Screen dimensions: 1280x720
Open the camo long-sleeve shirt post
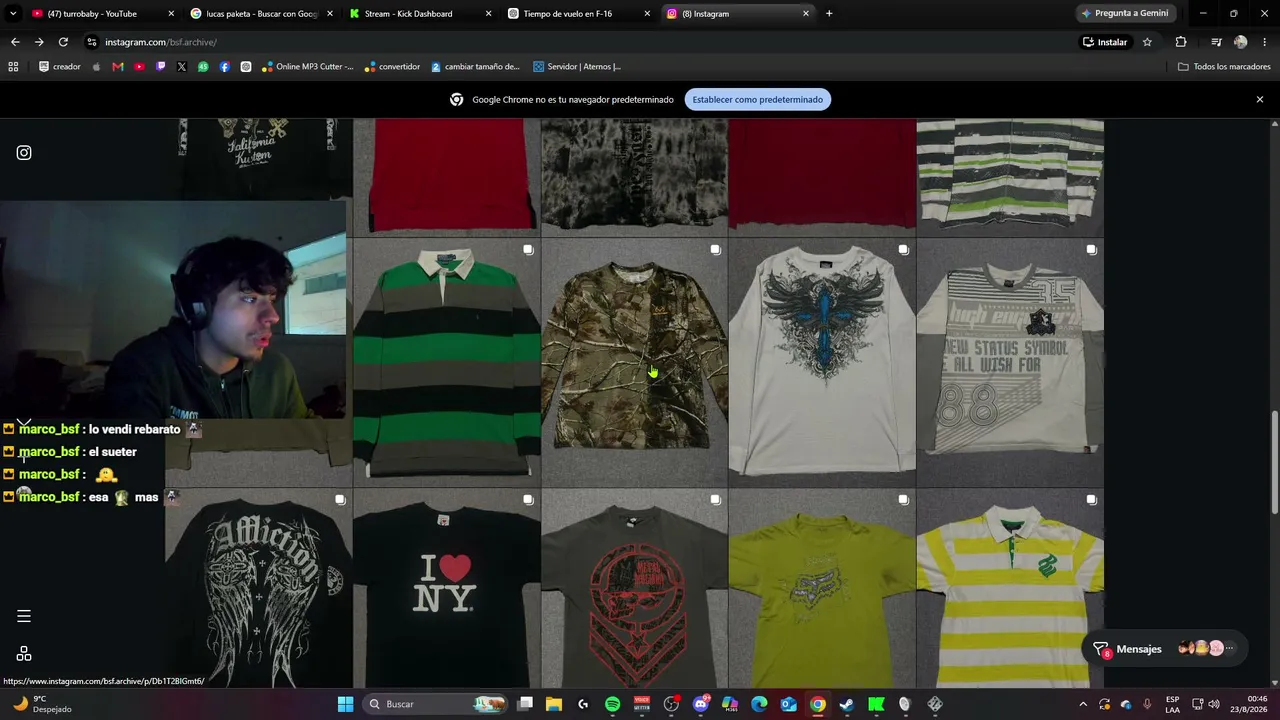pos(634,362)
